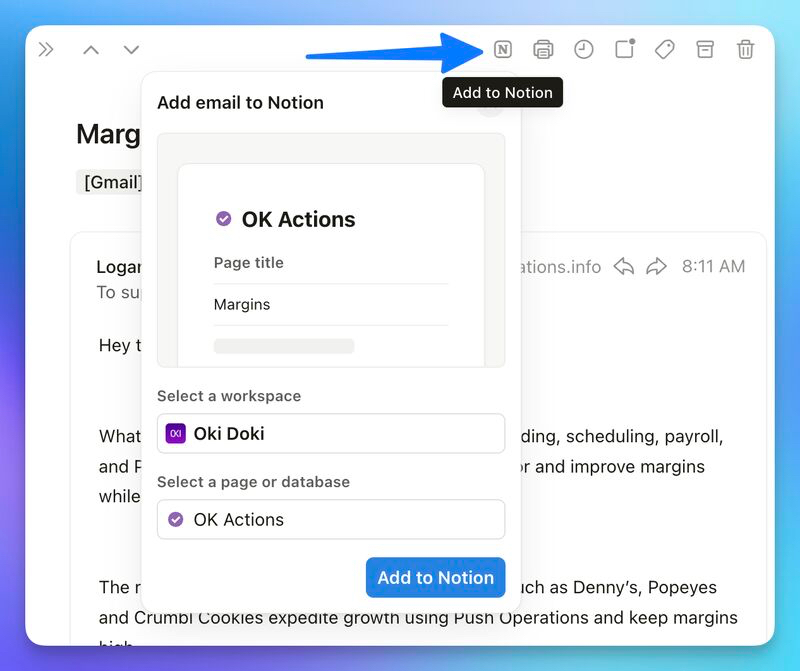The width and height of the screenshot is (800, 671).
Task: Click the Notion page preview card heading
Action: (x=298, y=219)
